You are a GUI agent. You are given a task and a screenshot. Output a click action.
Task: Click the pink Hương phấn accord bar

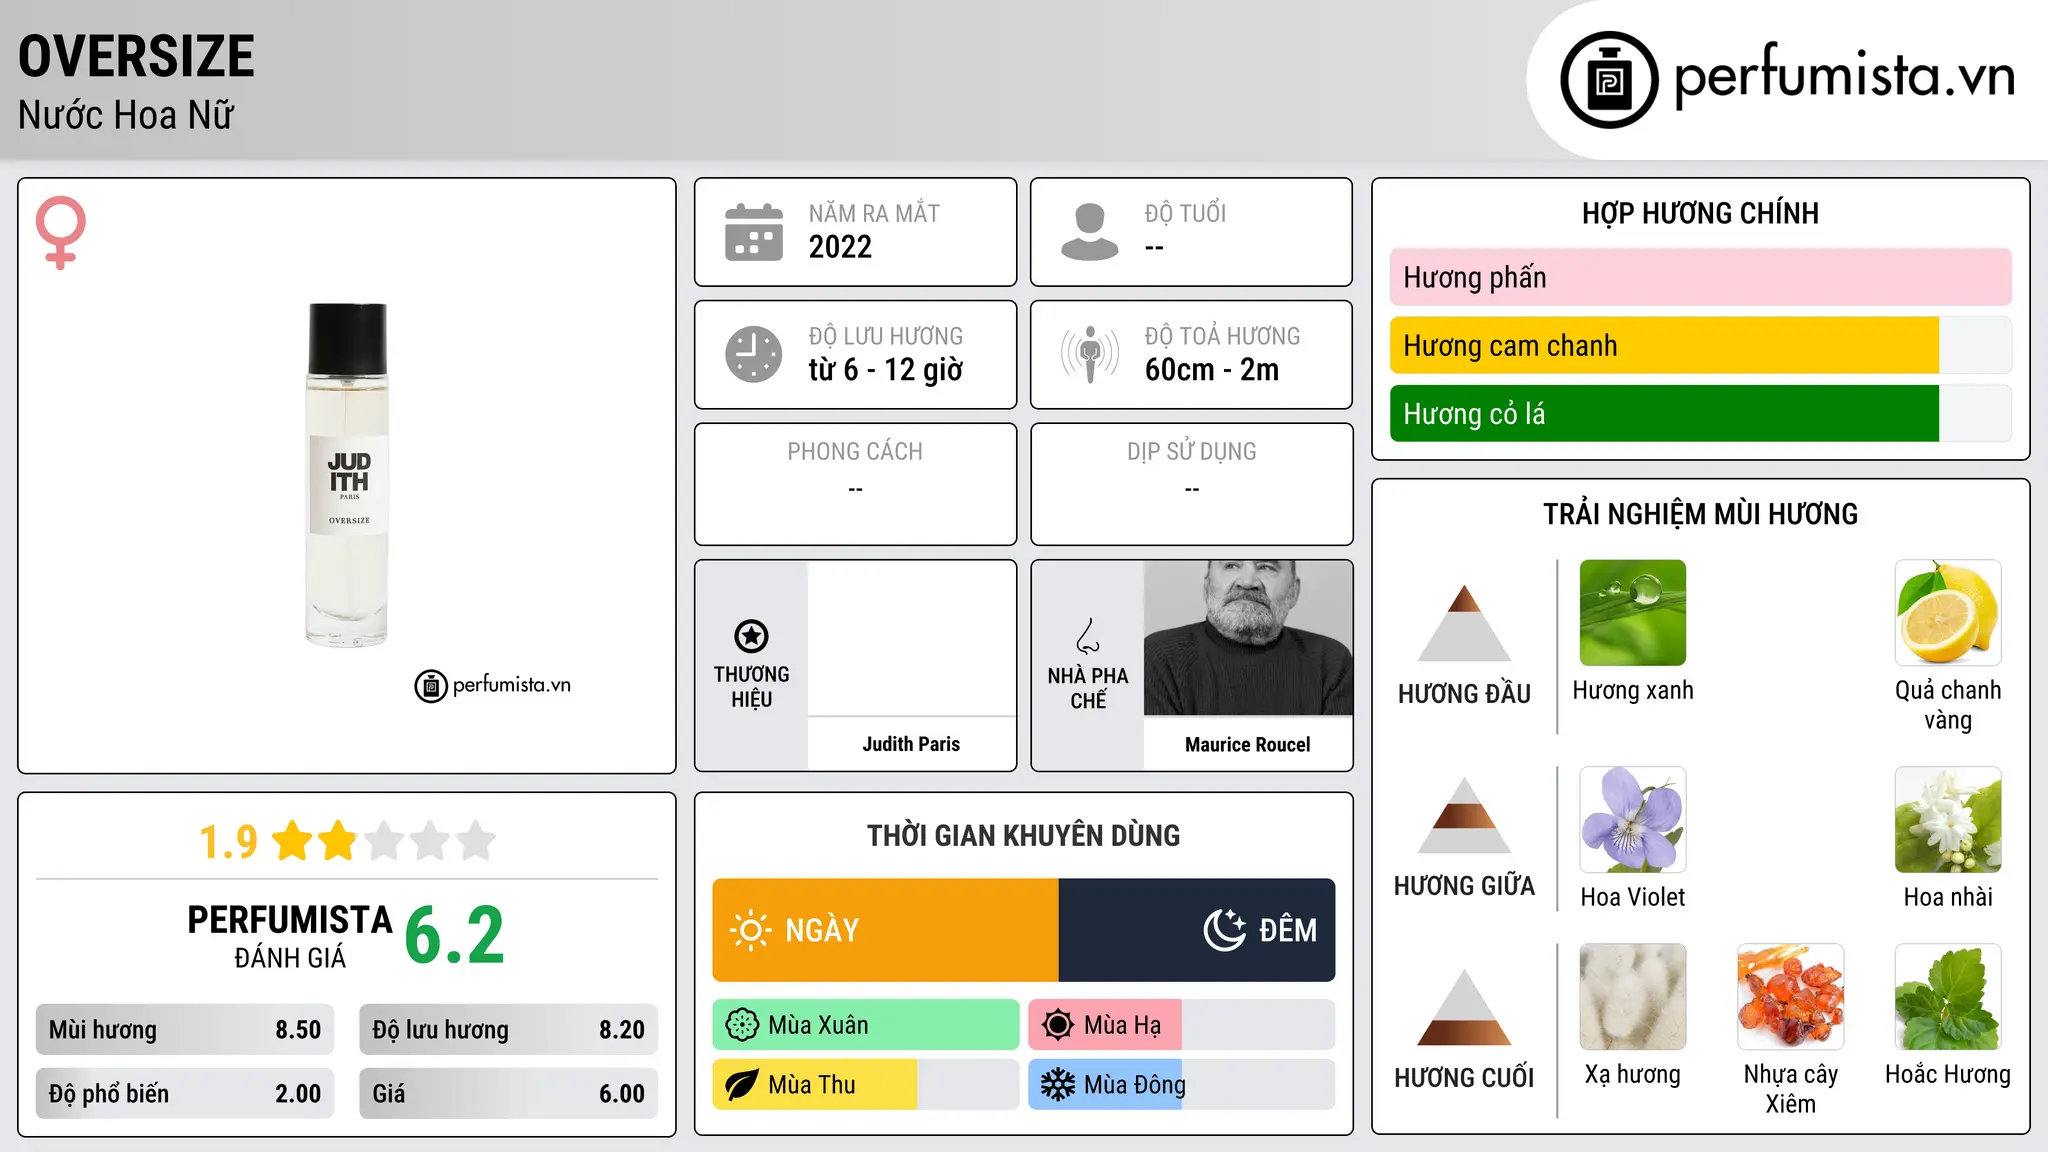(1701, 277)
